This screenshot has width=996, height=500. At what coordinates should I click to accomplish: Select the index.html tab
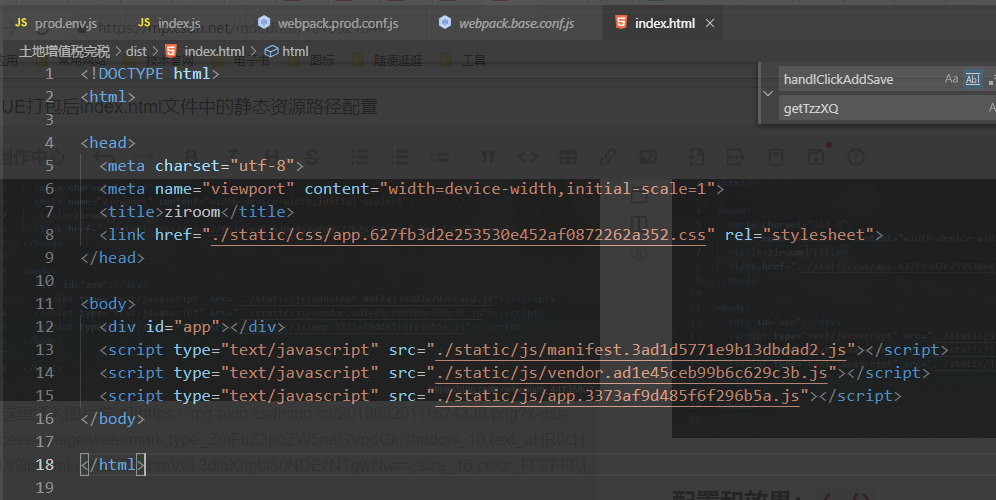[664, 24]
